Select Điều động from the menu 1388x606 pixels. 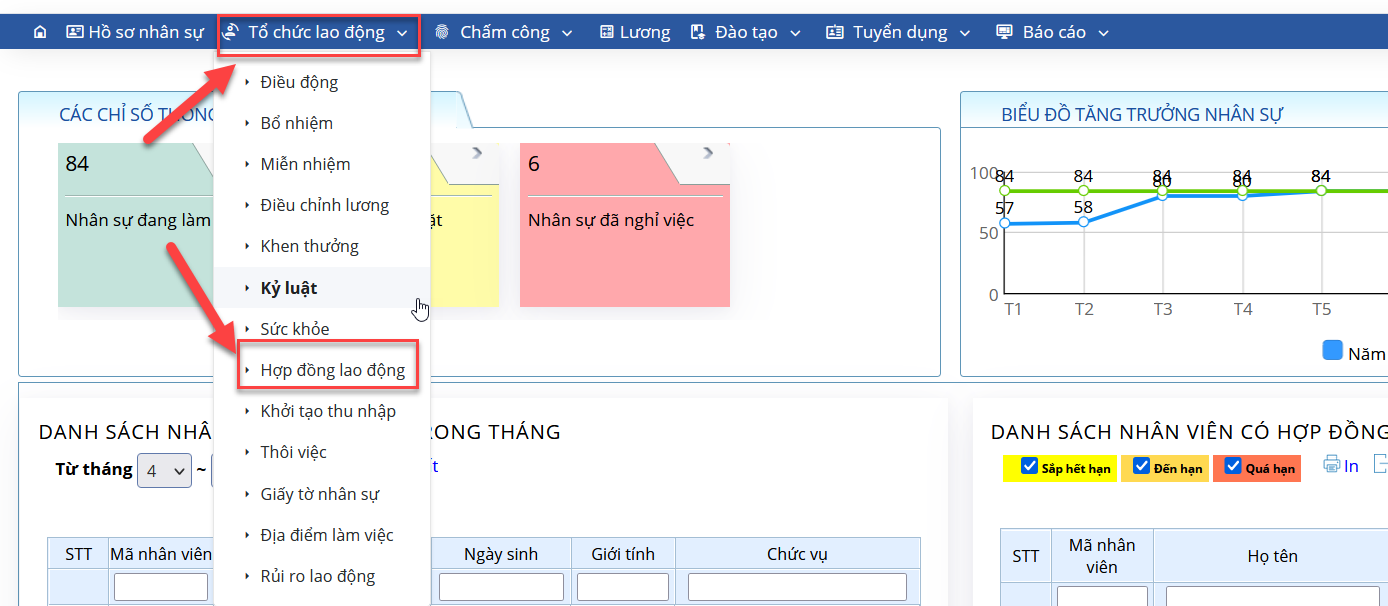[322, 82]
